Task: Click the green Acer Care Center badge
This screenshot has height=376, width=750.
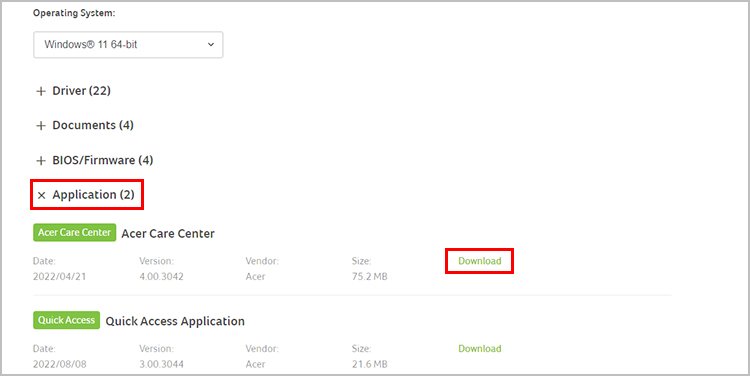Action: pos(75,232)
